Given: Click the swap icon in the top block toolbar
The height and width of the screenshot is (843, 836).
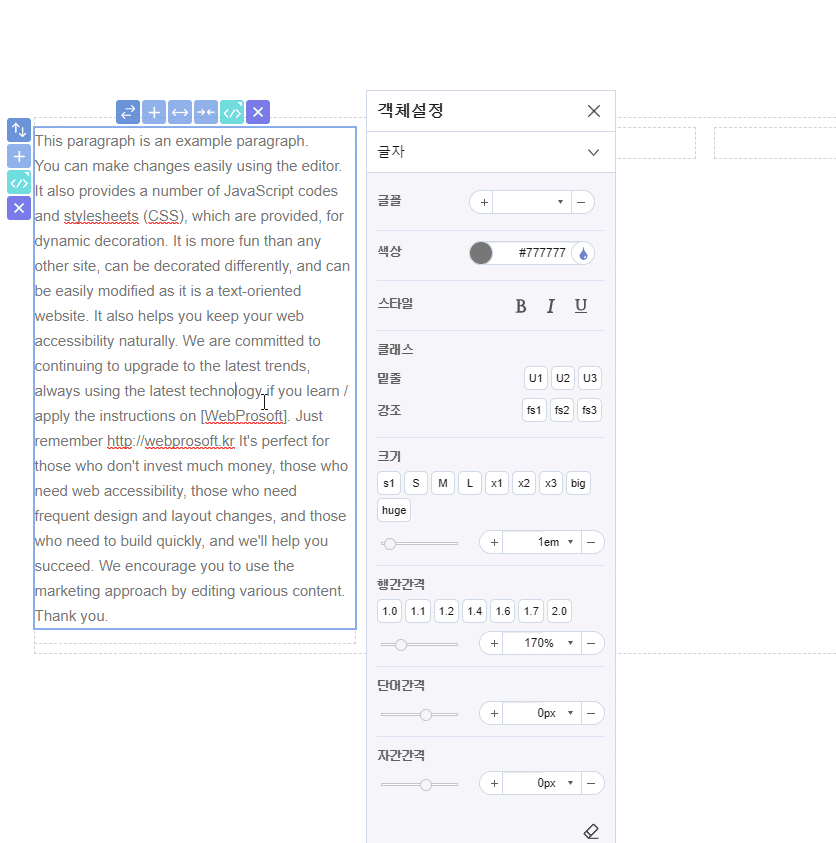Looking at the screenshot, I should 128,112.
